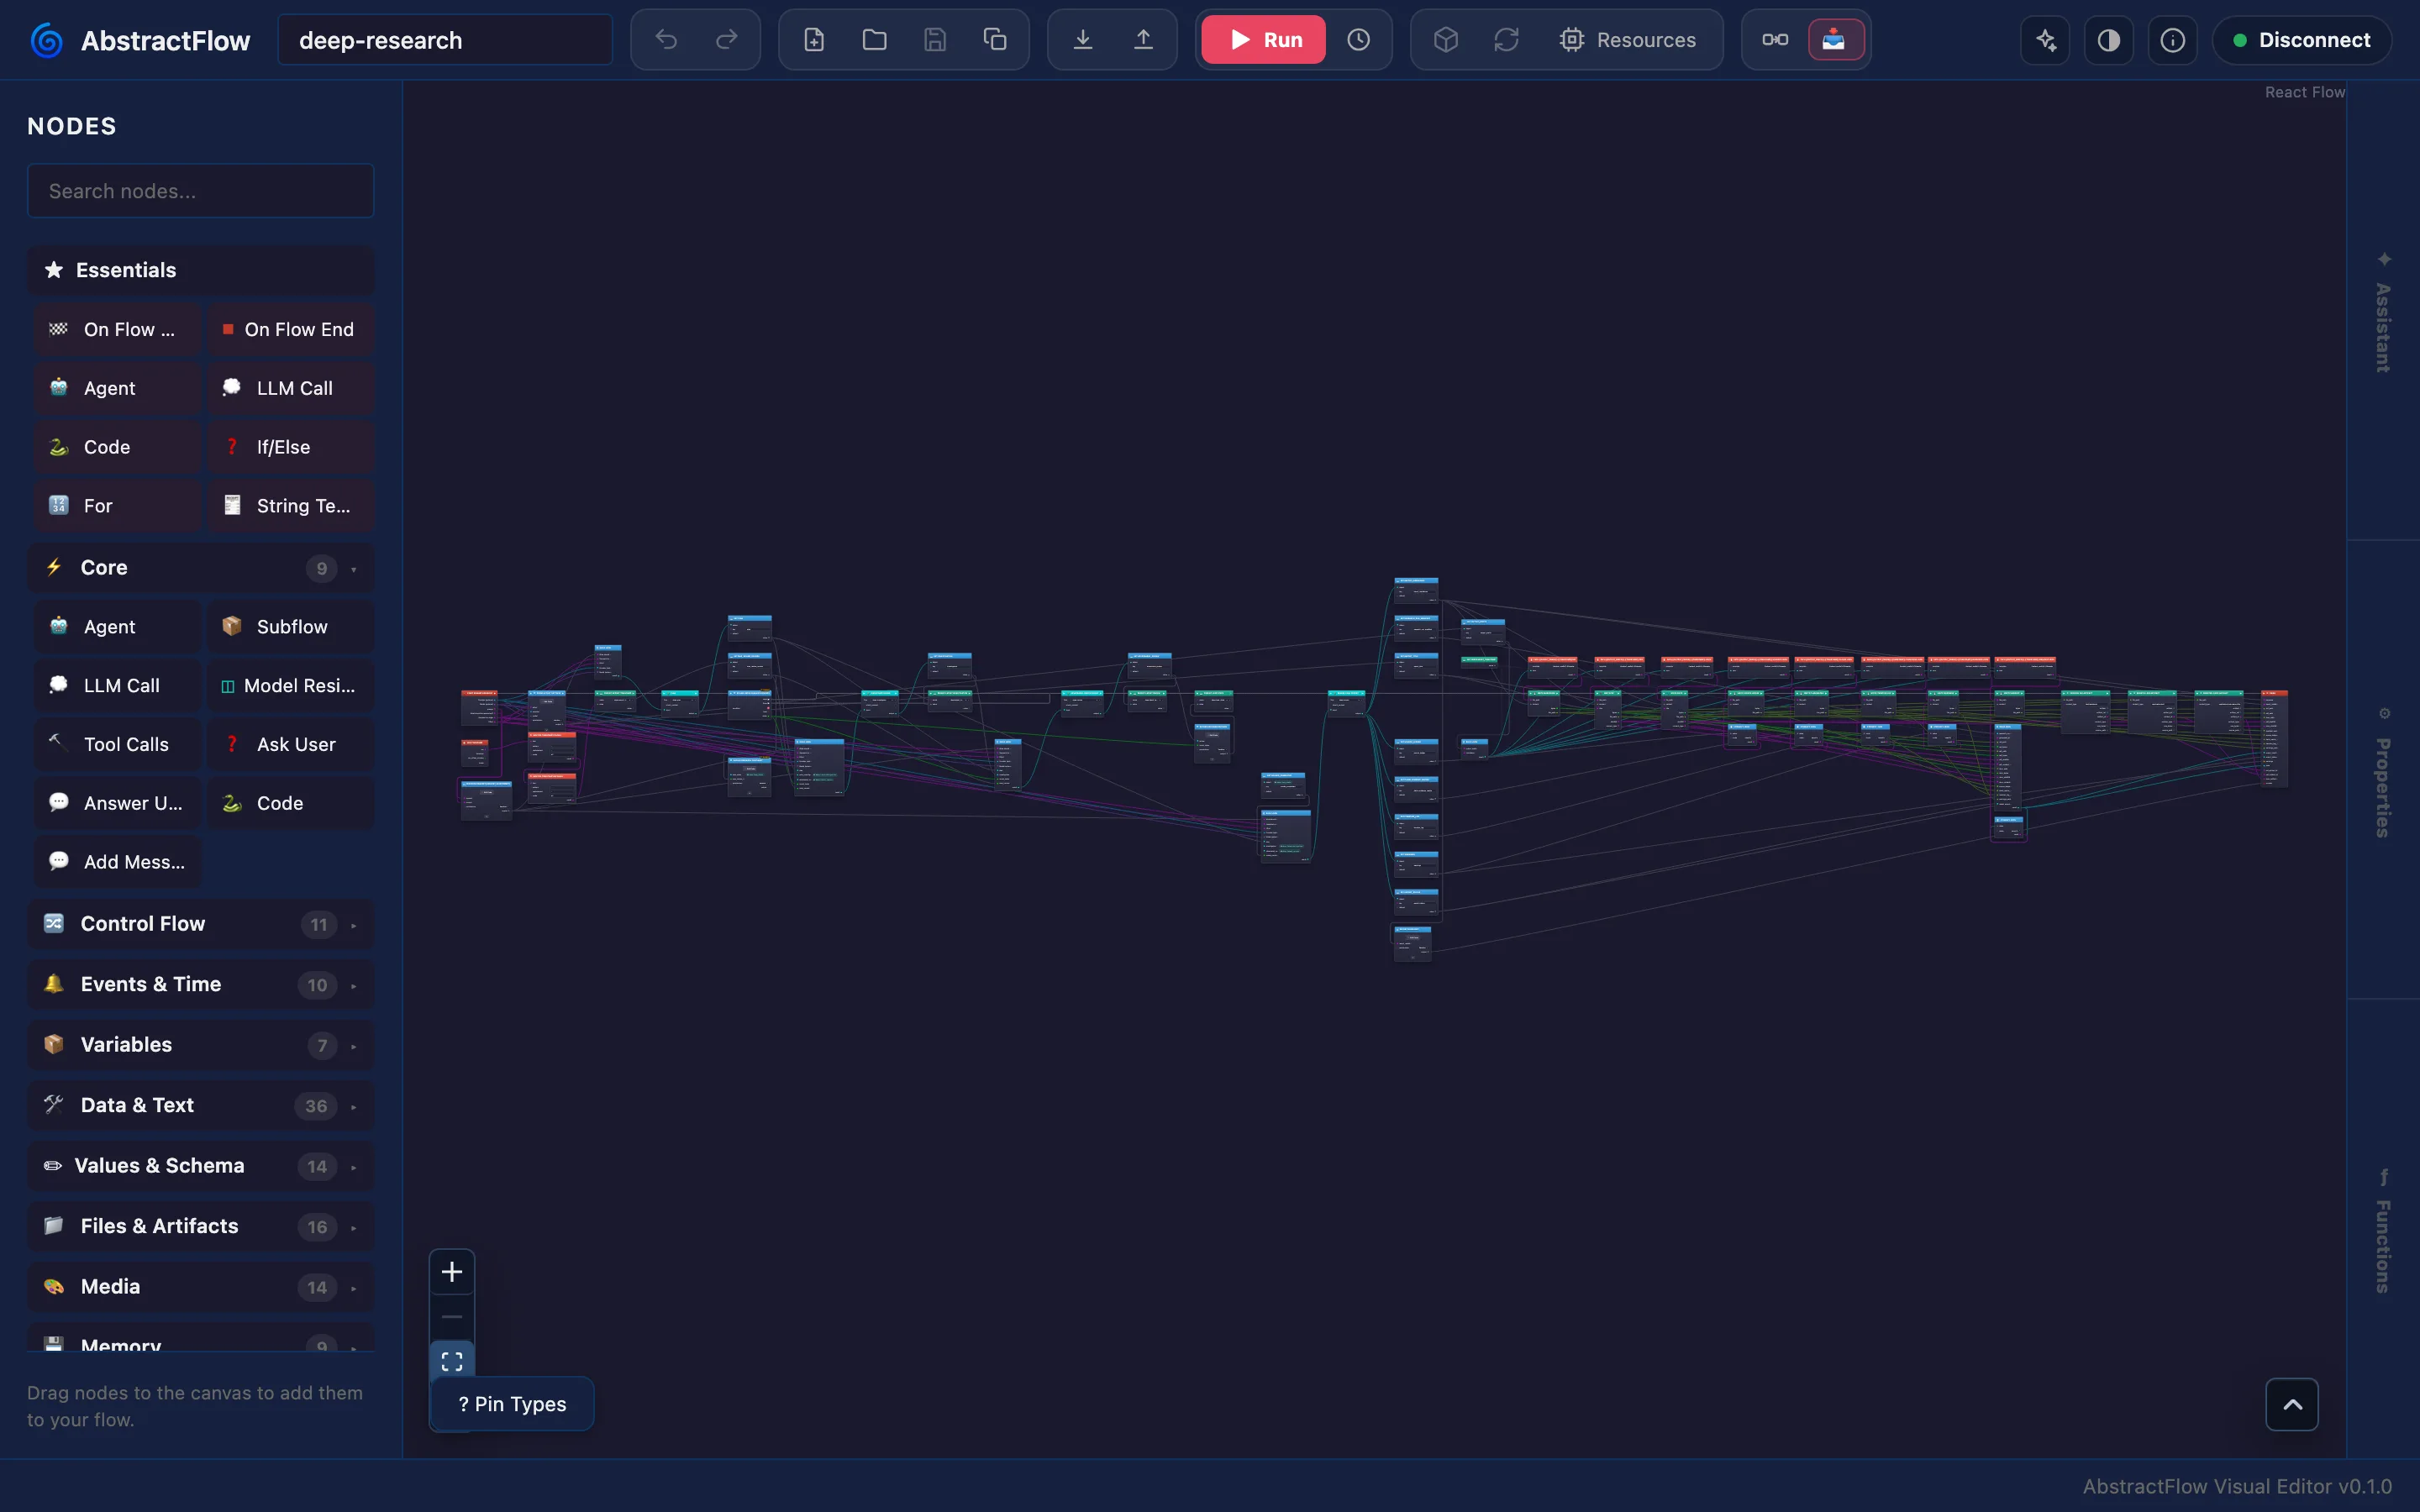The height and width of the screenshot is (1512, 2420).
Task: Open flow with the folder icon
Action: coord(874,40)
